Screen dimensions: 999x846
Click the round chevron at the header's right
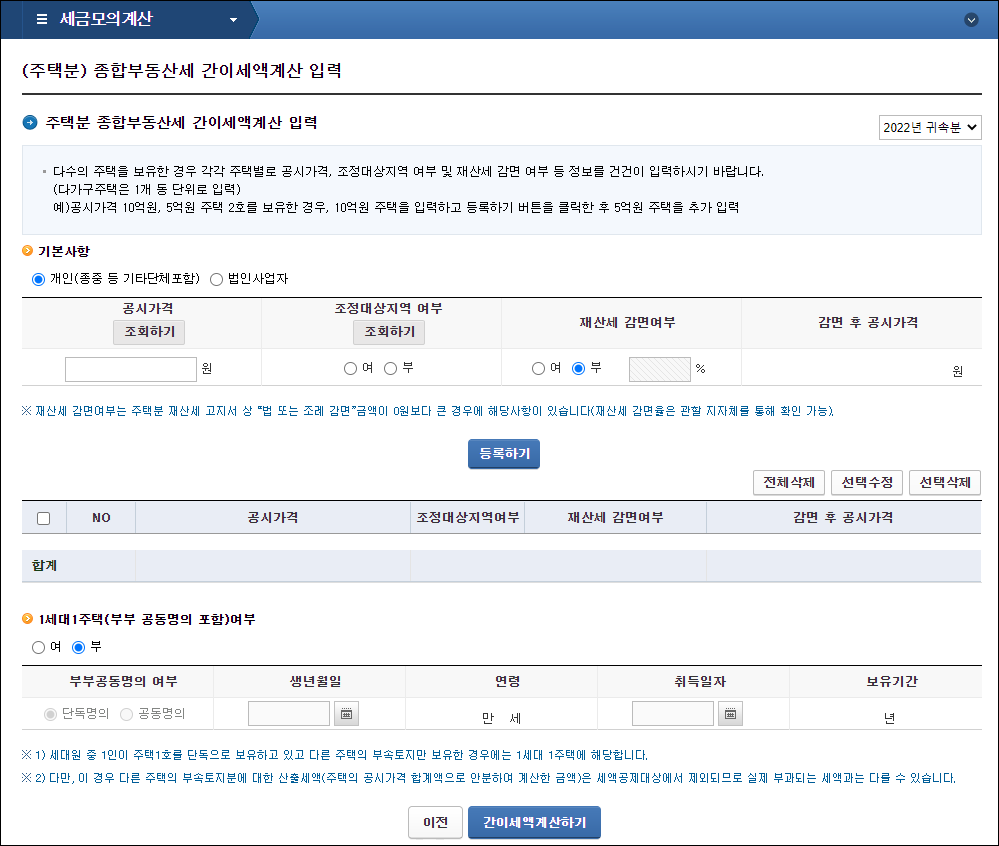click(x=971, y=20)
